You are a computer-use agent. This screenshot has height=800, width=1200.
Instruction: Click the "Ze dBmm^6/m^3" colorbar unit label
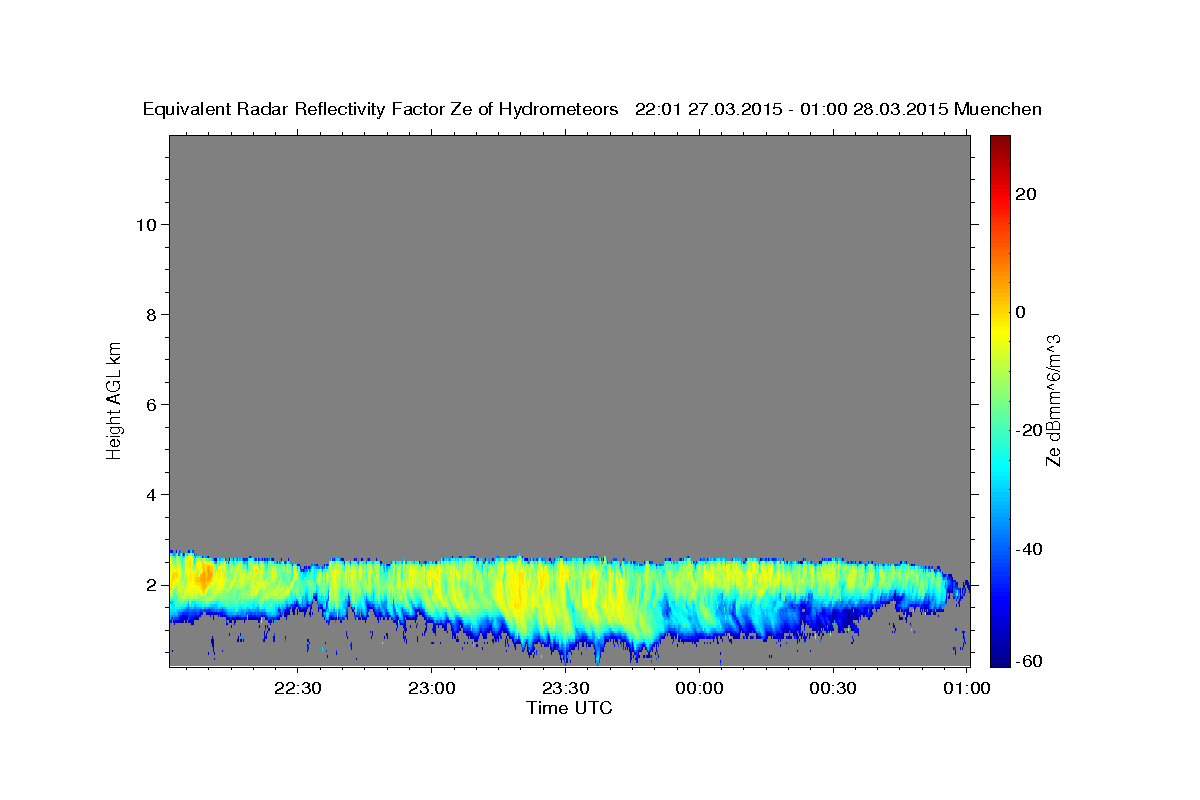[1053, 400]
